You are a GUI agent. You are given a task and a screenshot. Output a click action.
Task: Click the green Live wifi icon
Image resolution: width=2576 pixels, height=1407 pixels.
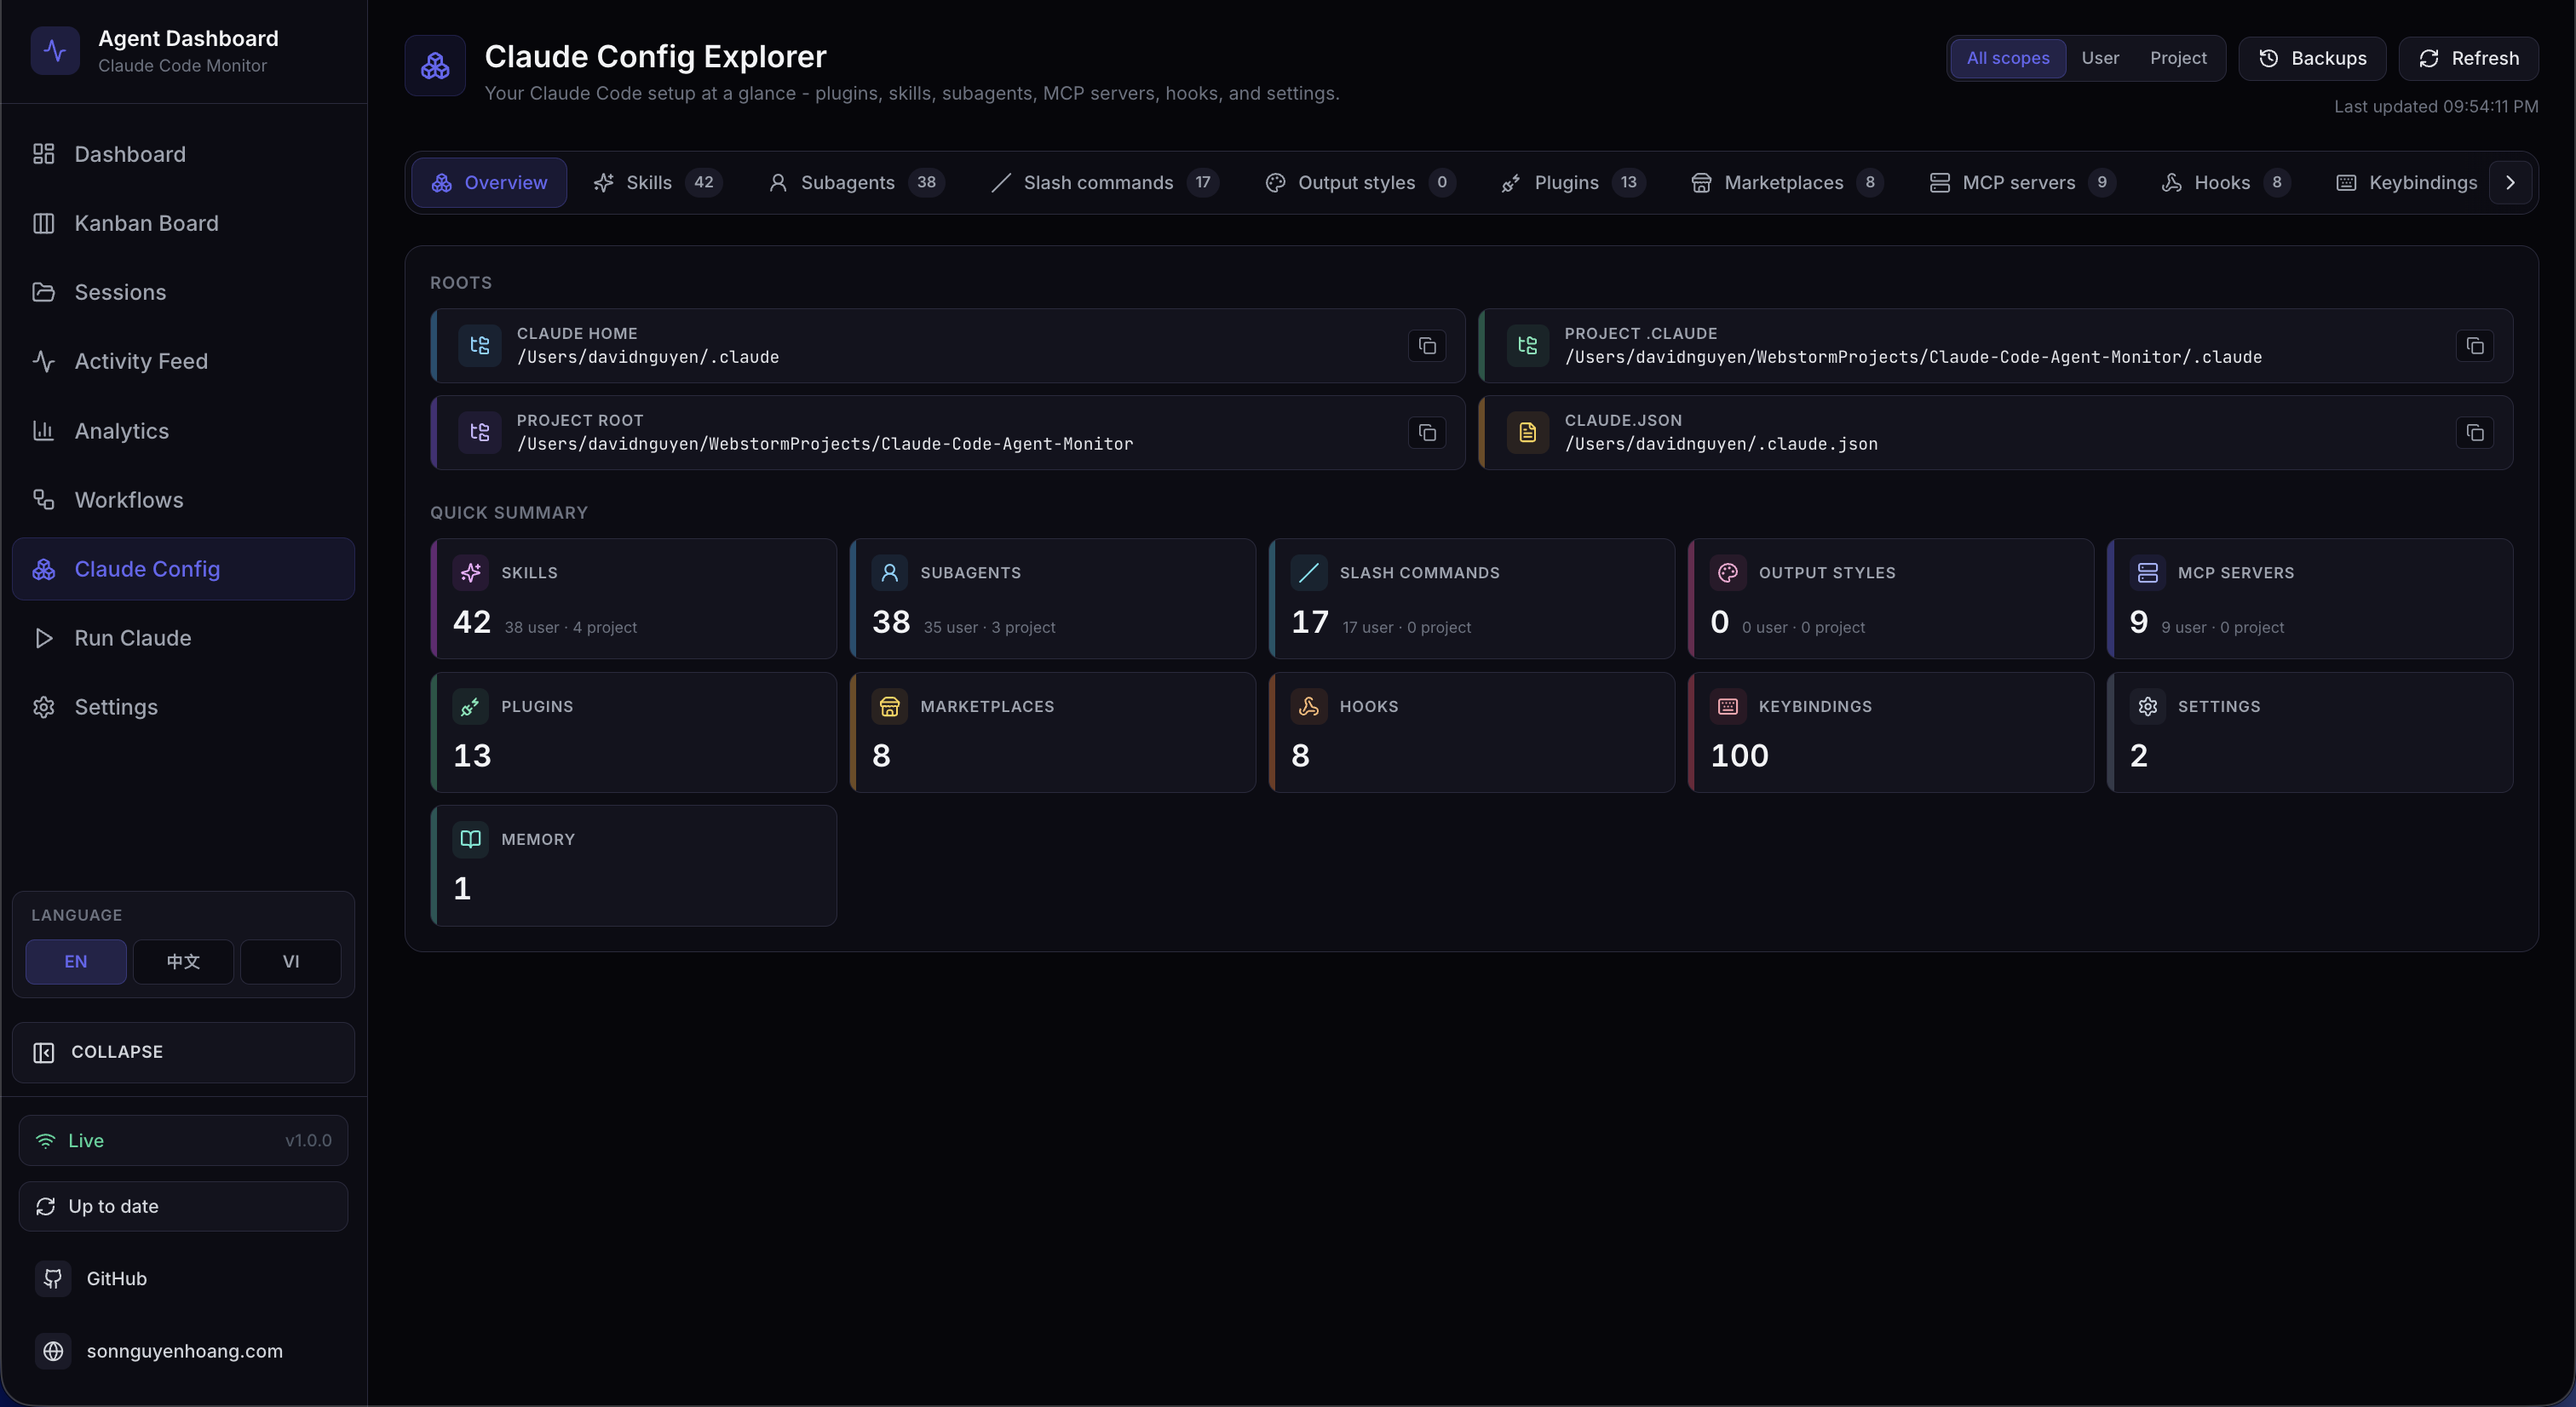pyautogui.click(x=46, y=1141)
